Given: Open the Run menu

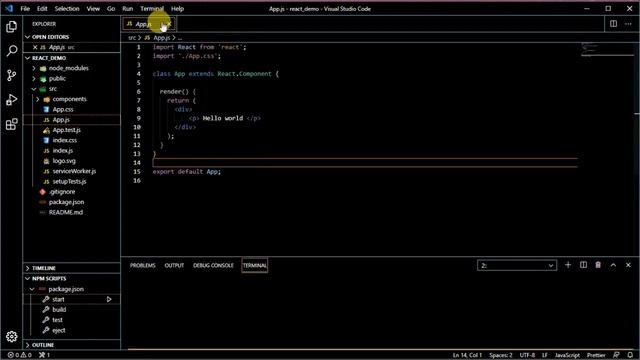Looking at the screenshot, I should coord(128,9).
